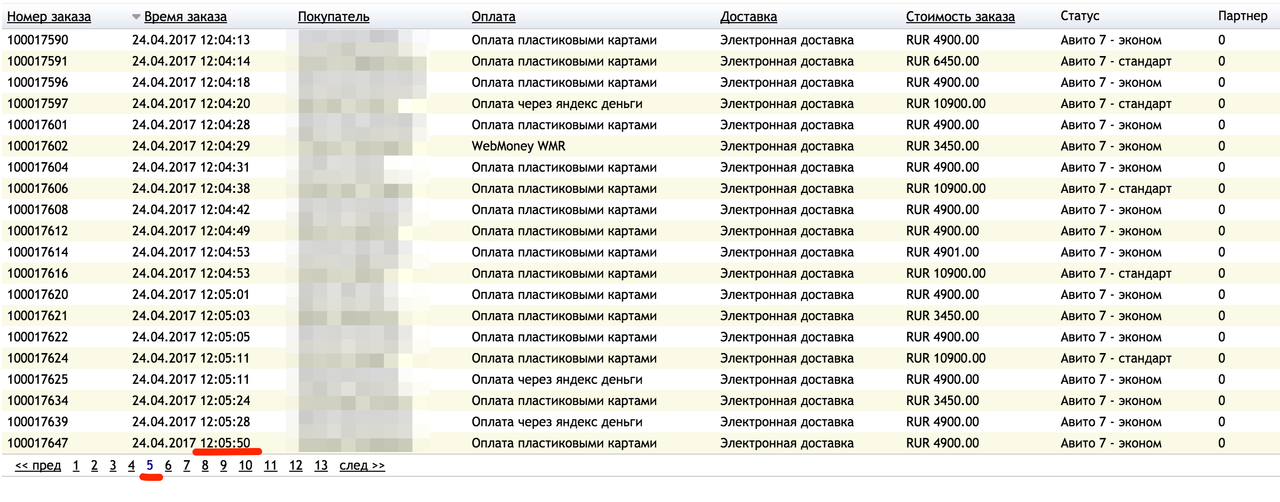Sort orders by Время заказа header

(185, 17)
